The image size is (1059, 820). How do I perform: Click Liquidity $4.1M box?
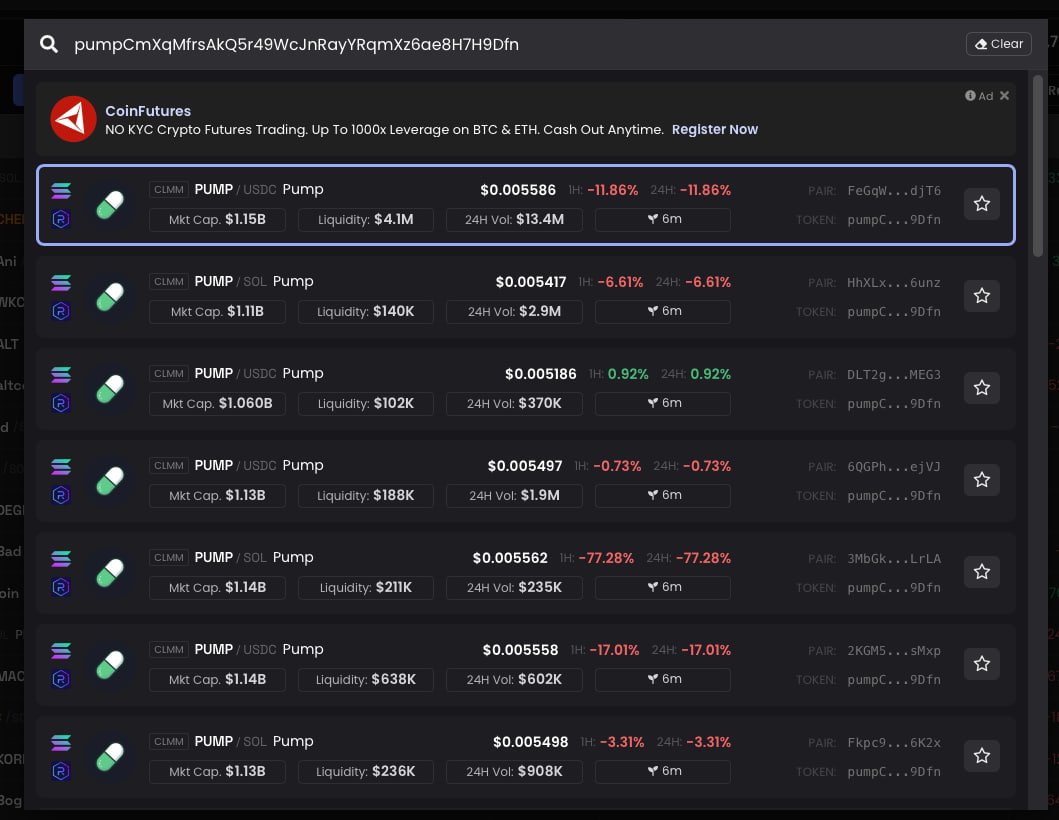pyautogui.click(x=365, y=220)
